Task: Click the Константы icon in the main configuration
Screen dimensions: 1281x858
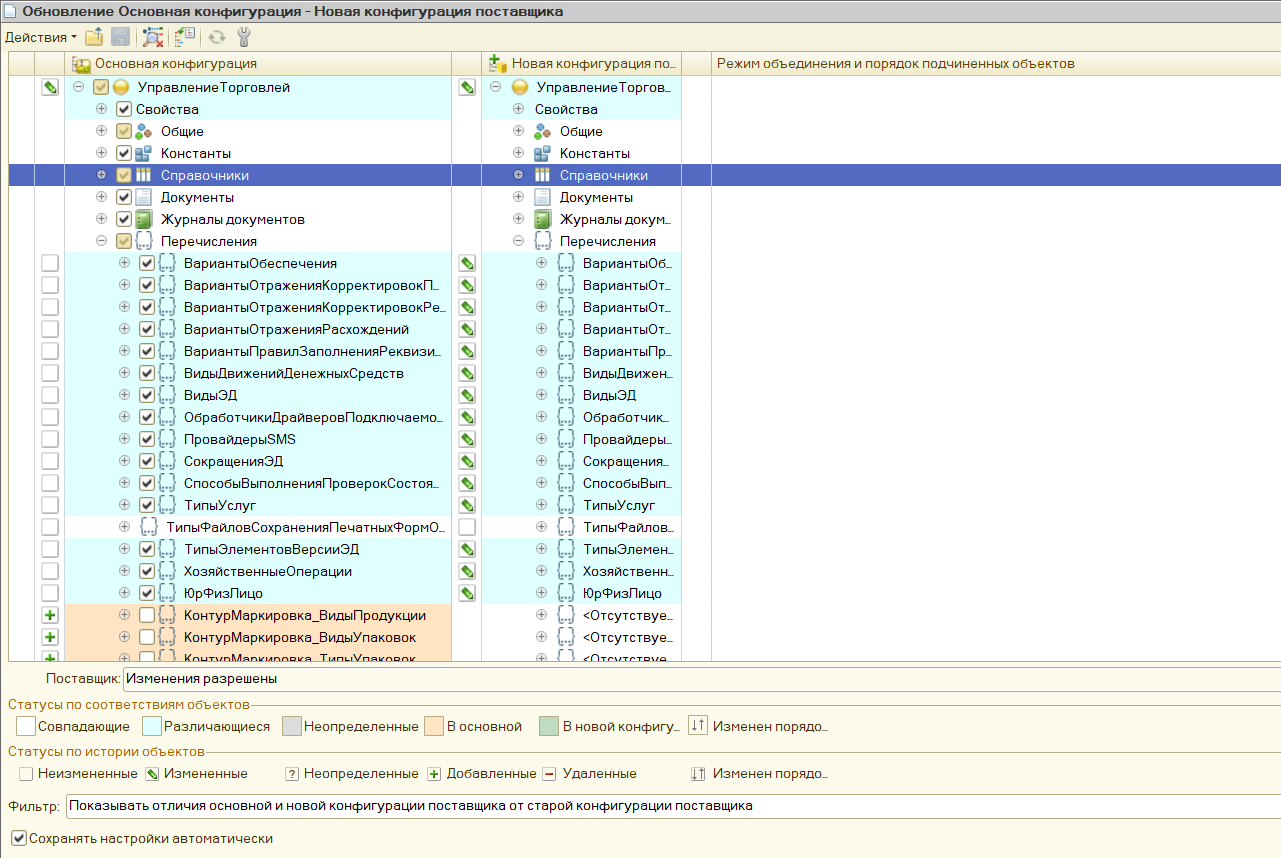Action: (143, 153)
